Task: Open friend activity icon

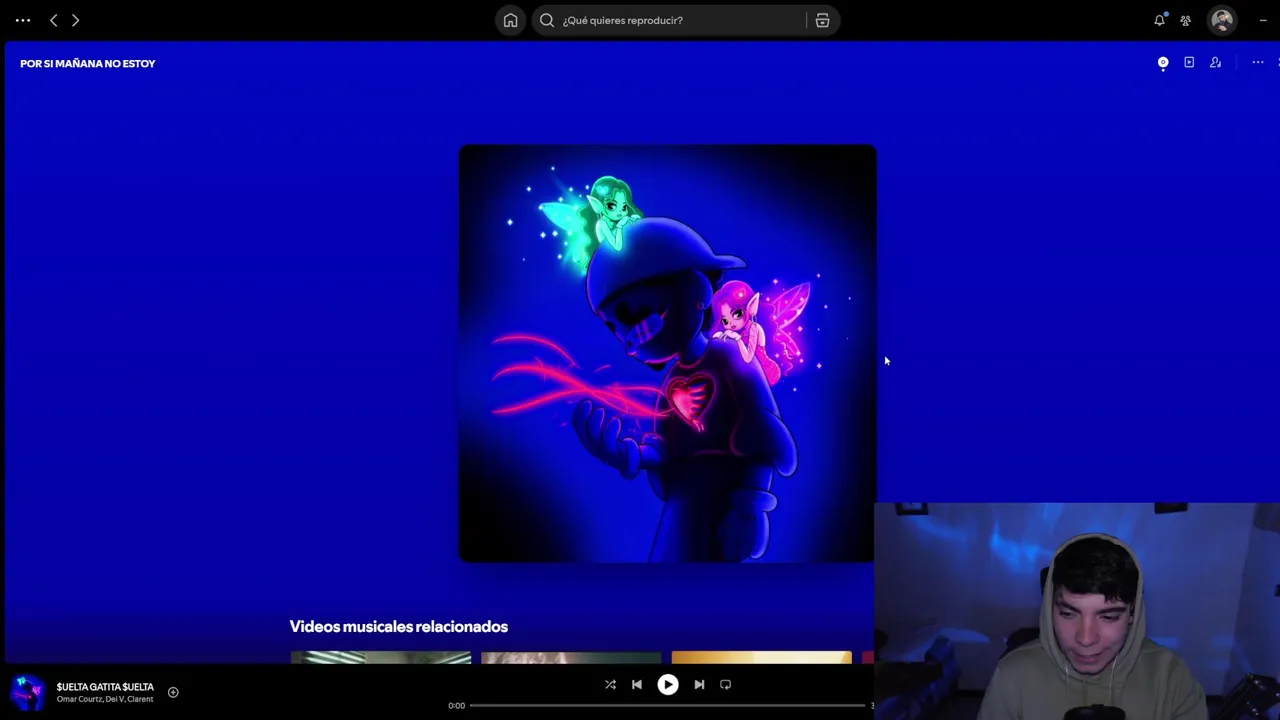Action: (1186, 20)
